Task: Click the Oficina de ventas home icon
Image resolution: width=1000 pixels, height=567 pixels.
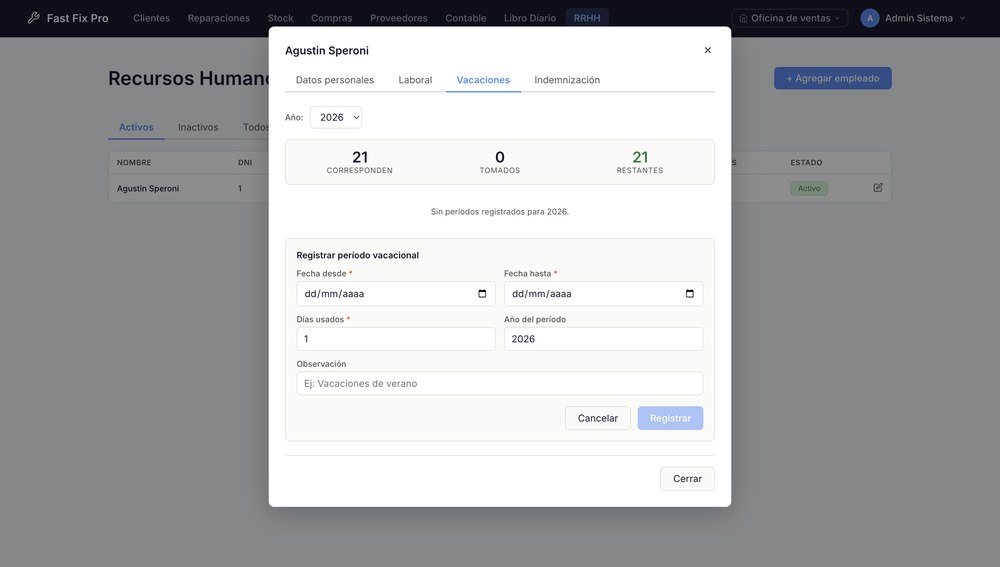Action: tap(743, 18)
